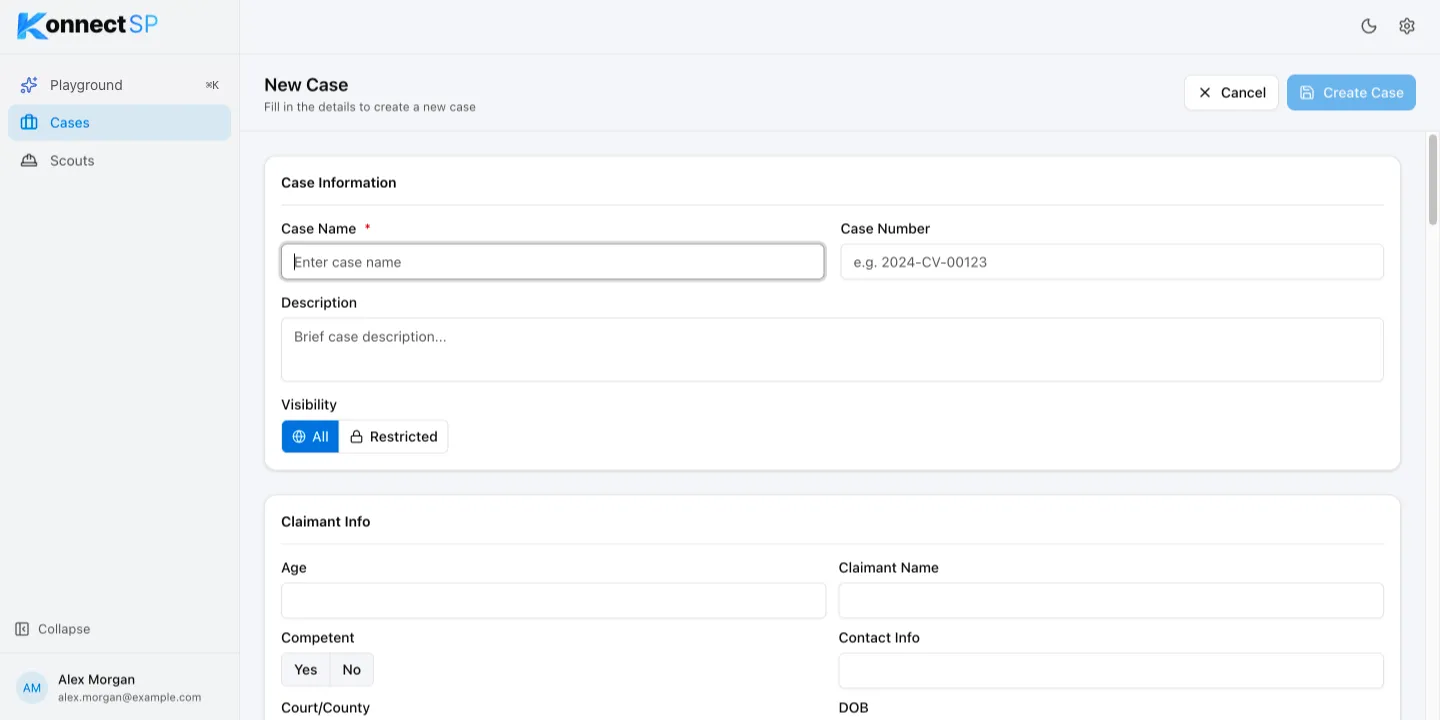Click the Scouts helmet icon
This screenshot has height=720, width=1440.
pos(29,161)
